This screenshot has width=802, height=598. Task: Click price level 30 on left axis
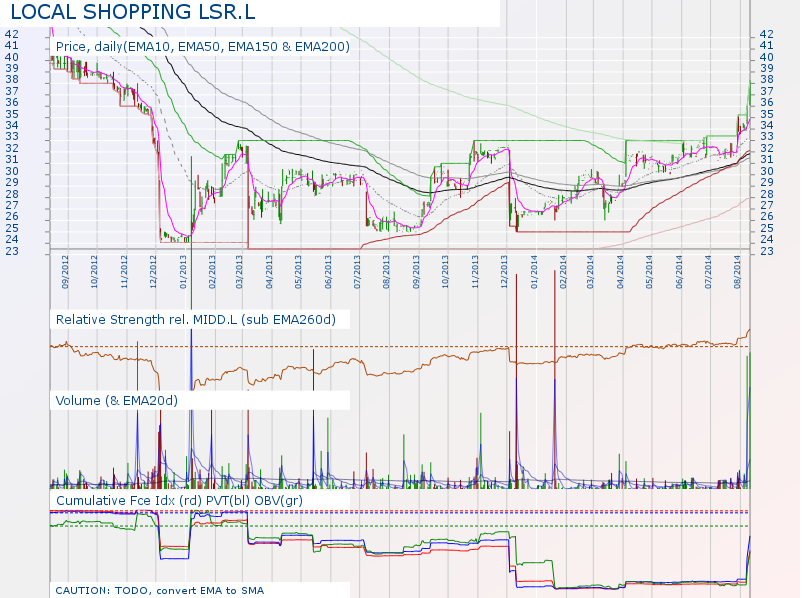(x=12, y=171)
